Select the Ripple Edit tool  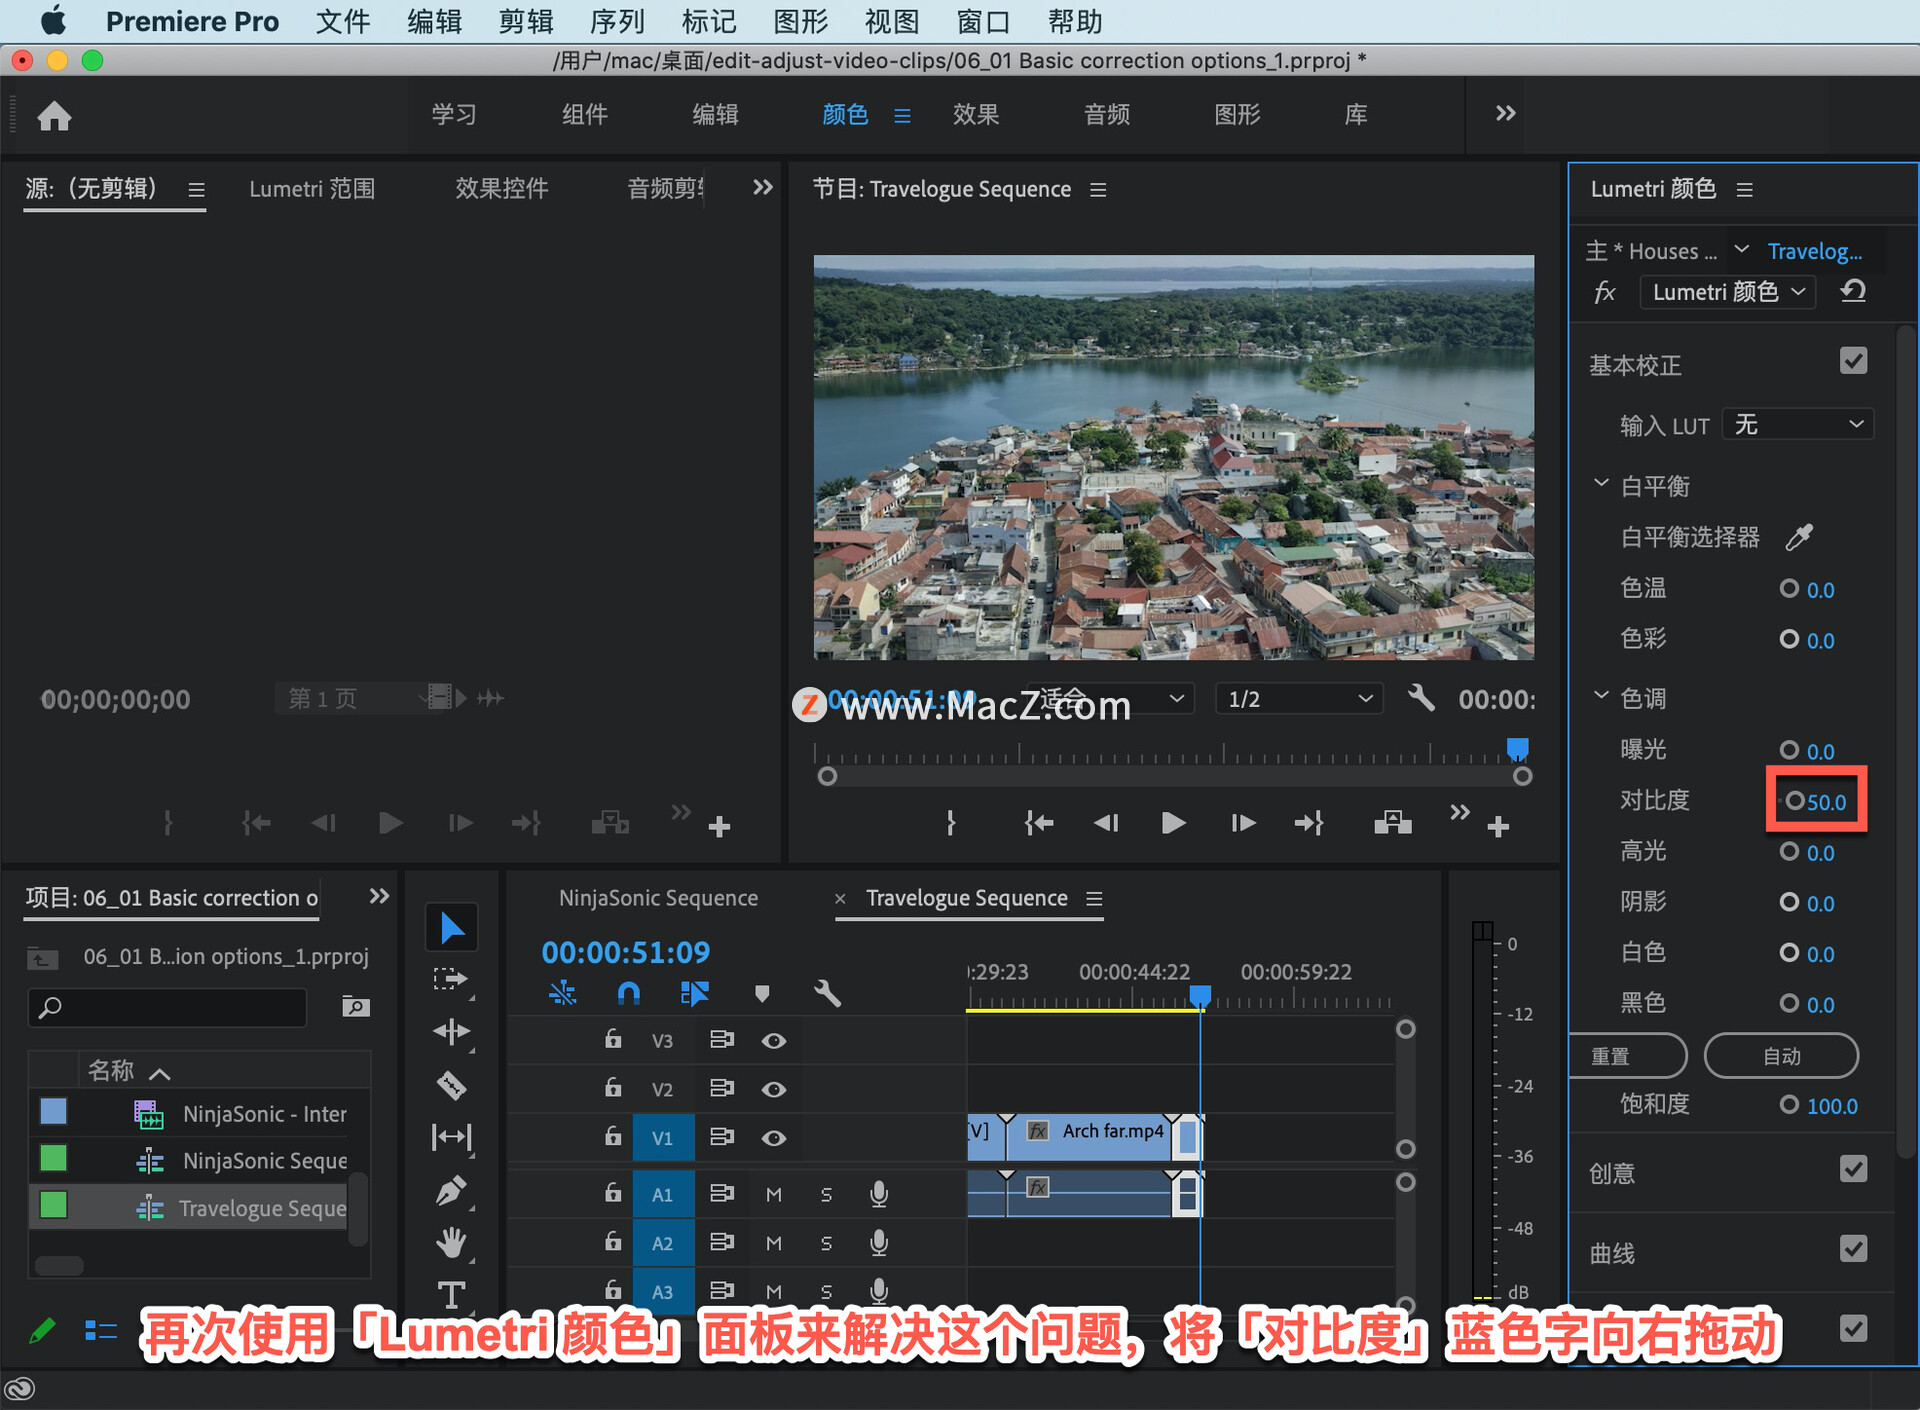point(451,1031)
